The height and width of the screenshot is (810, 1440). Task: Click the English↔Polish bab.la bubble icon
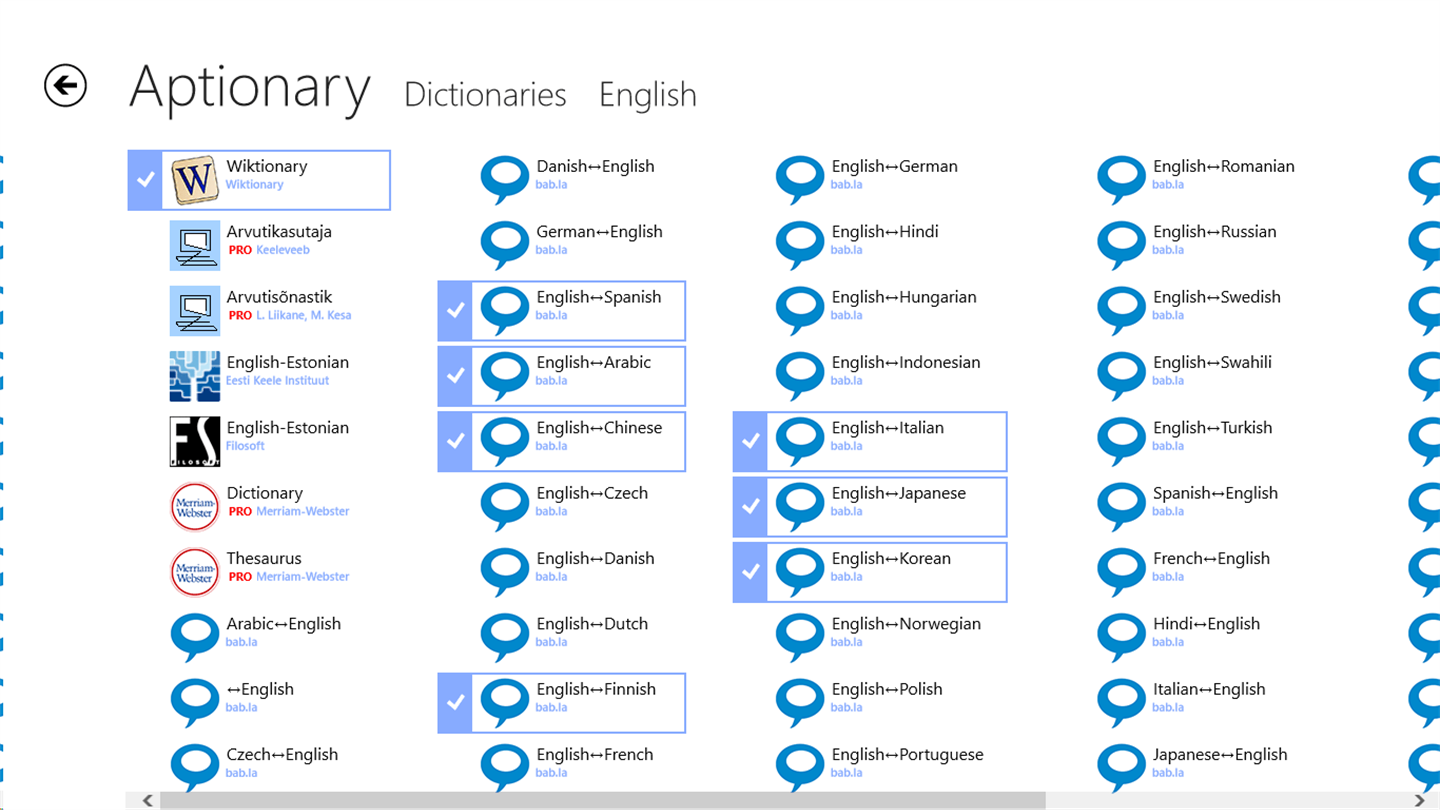click(800, 703)
